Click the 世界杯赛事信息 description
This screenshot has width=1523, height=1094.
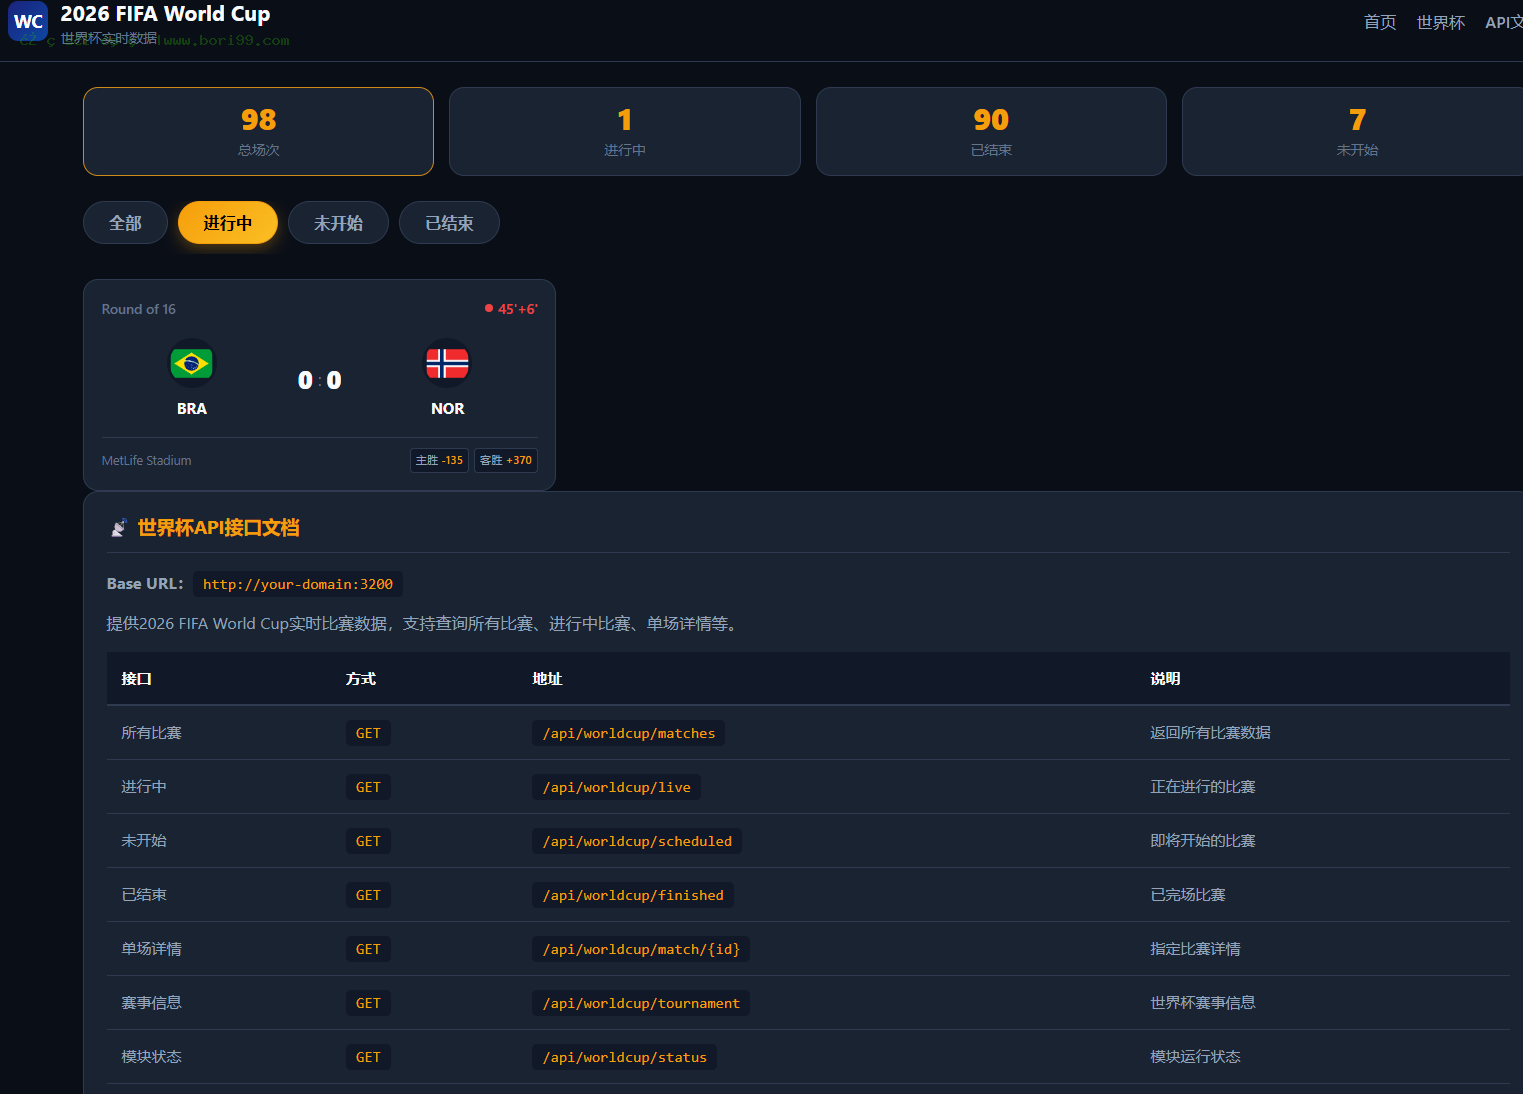1203,1003
